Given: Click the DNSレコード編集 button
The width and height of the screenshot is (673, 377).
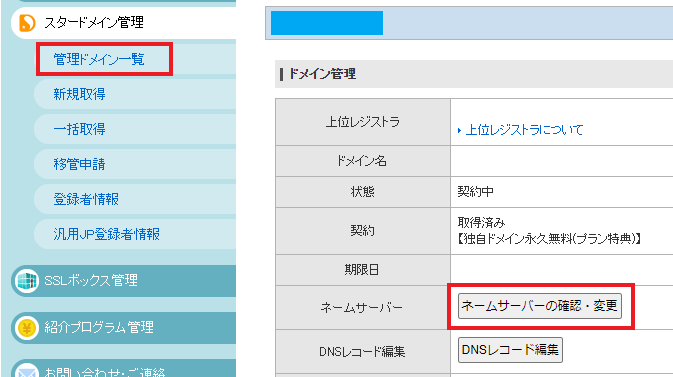Looking at the screenshot, I should (510, 350).
